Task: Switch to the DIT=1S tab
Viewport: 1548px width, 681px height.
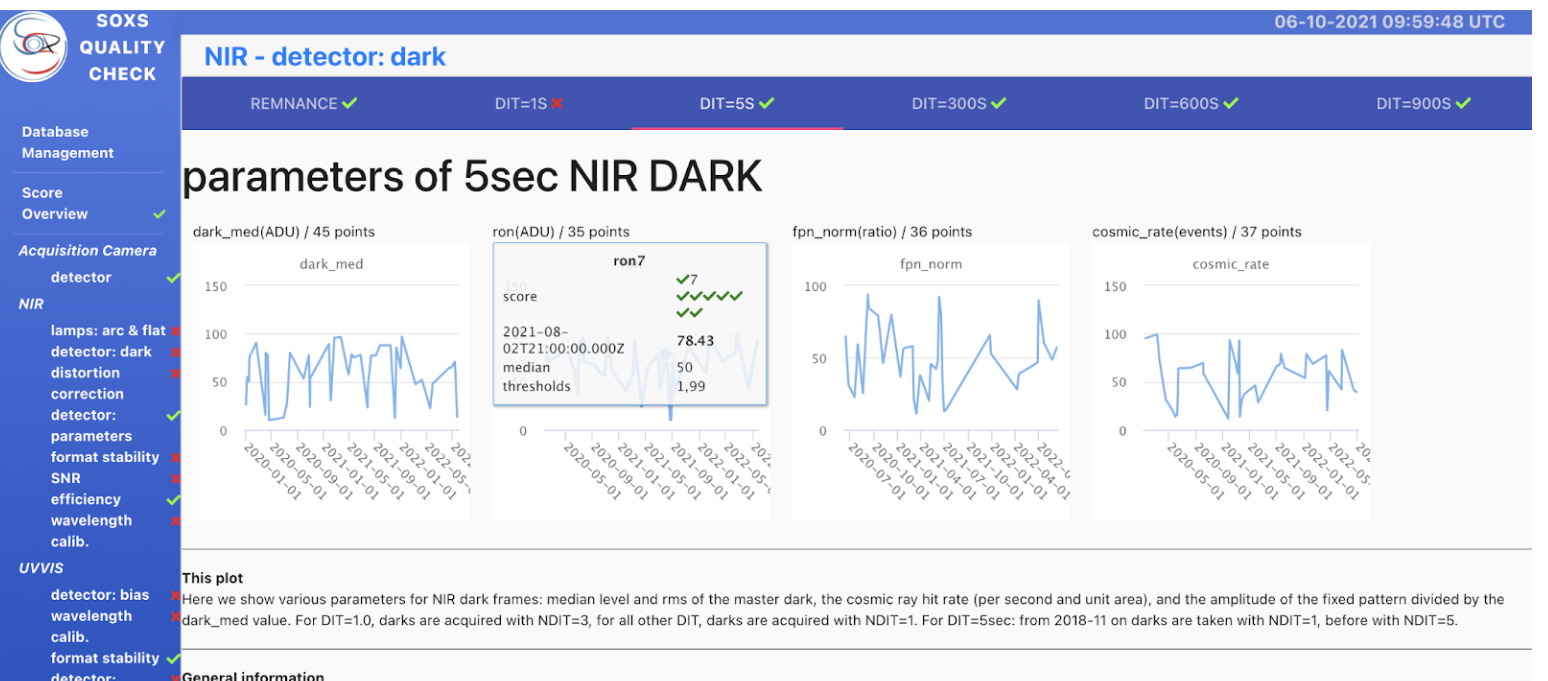Action: point(529,103)
